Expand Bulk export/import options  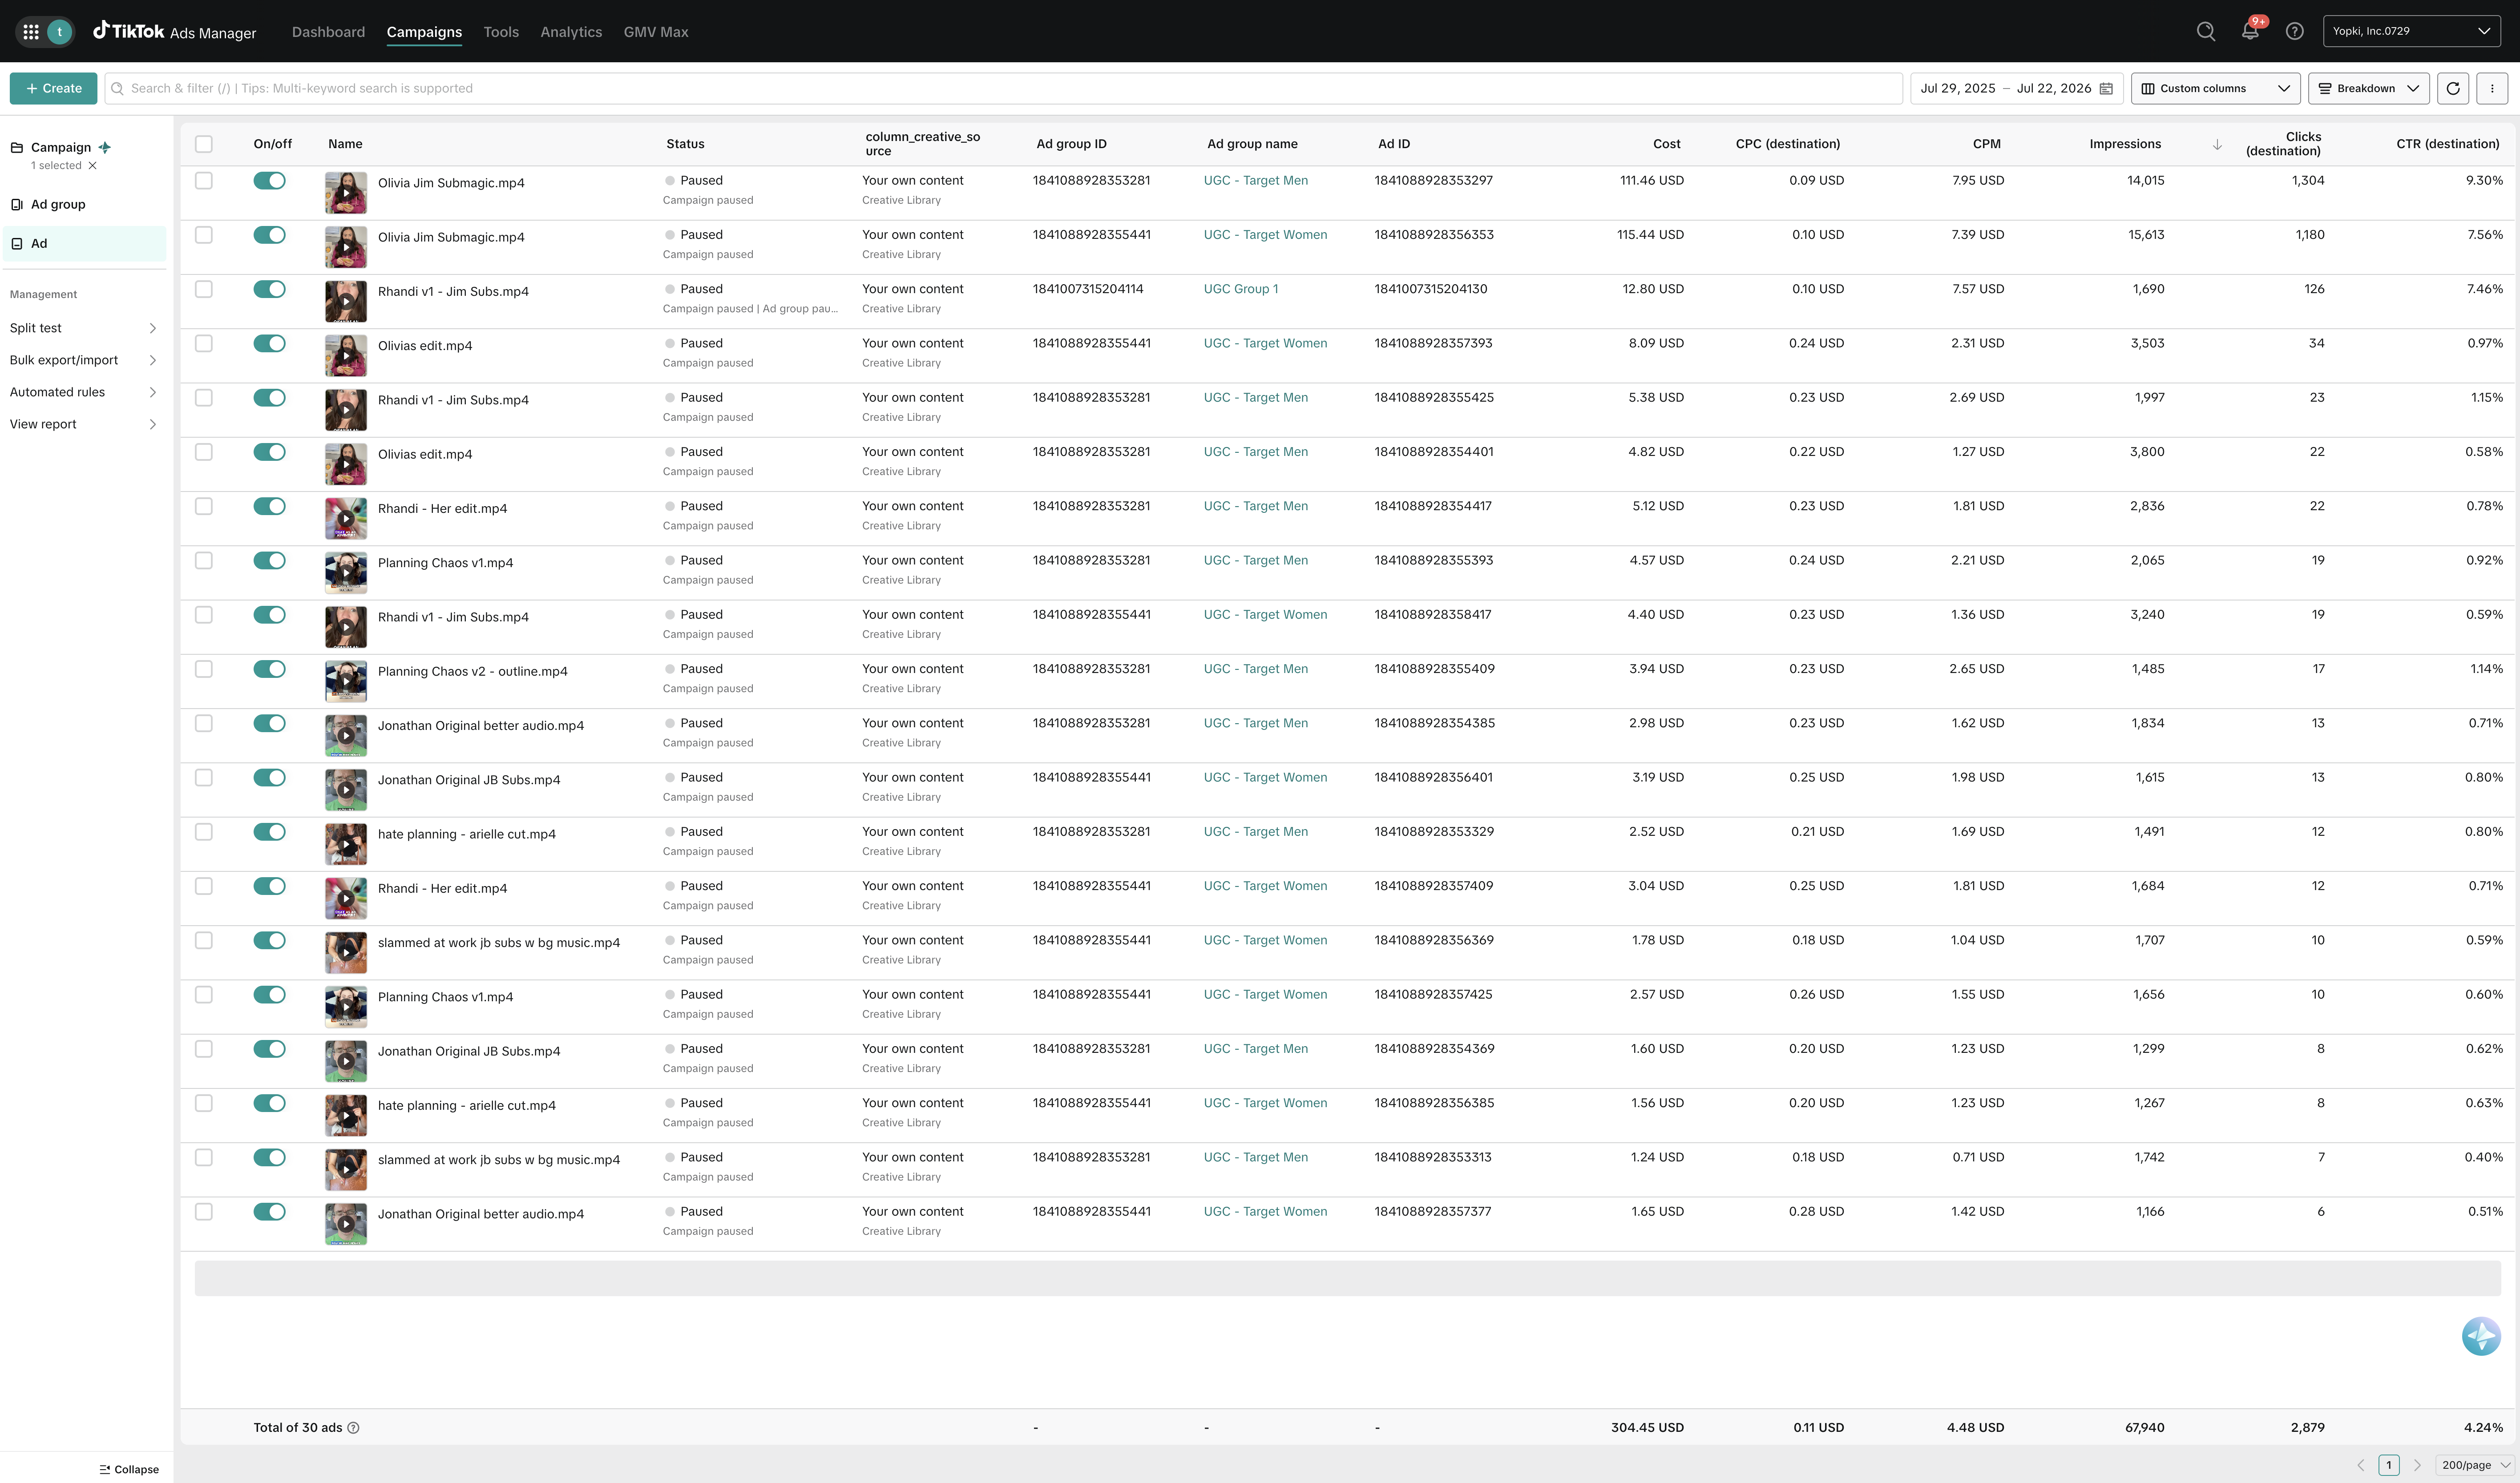click(83, 360)
